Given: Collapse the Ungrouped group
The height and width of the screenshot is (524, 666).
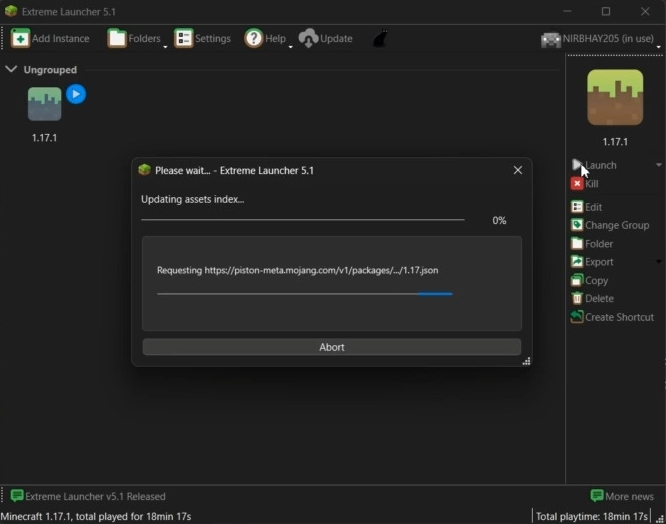Looking at the screenshot, I should [x=11, y=69].
